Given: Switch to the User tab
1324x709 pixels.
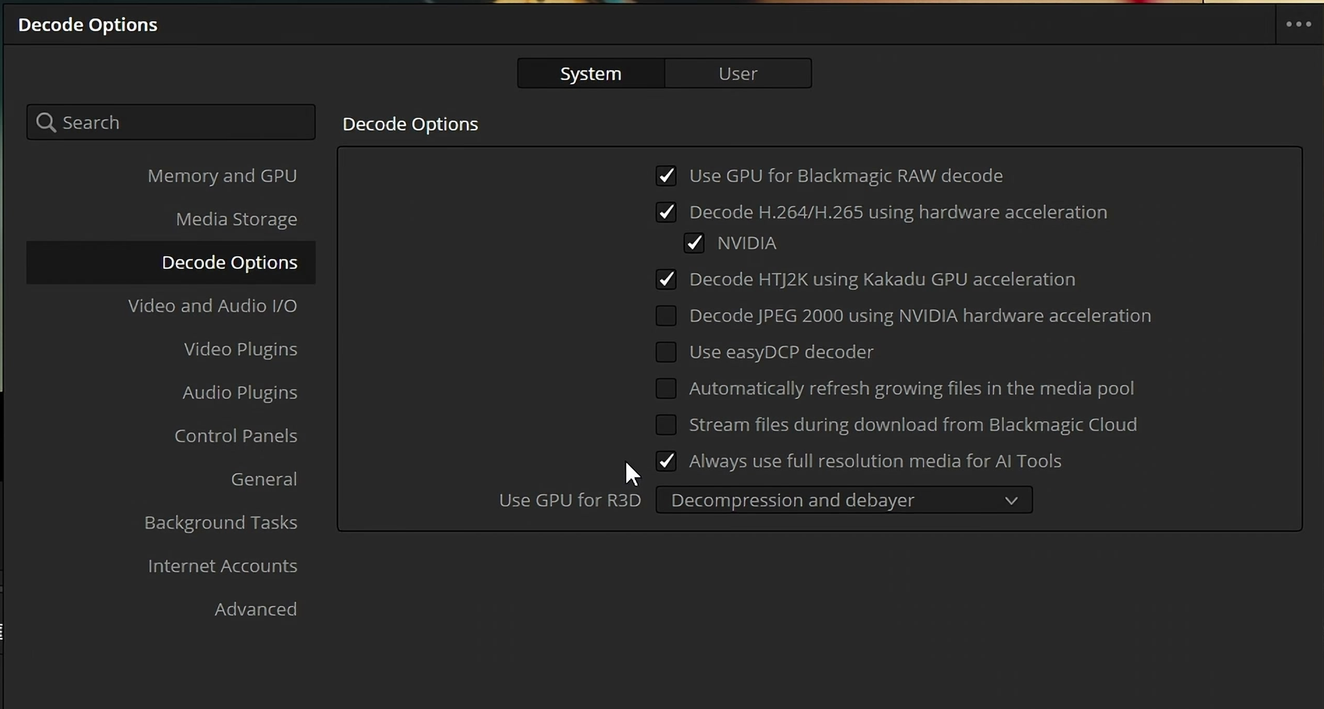Looking at the screenshot, I should pyautogui.click(x=738, y=73).
